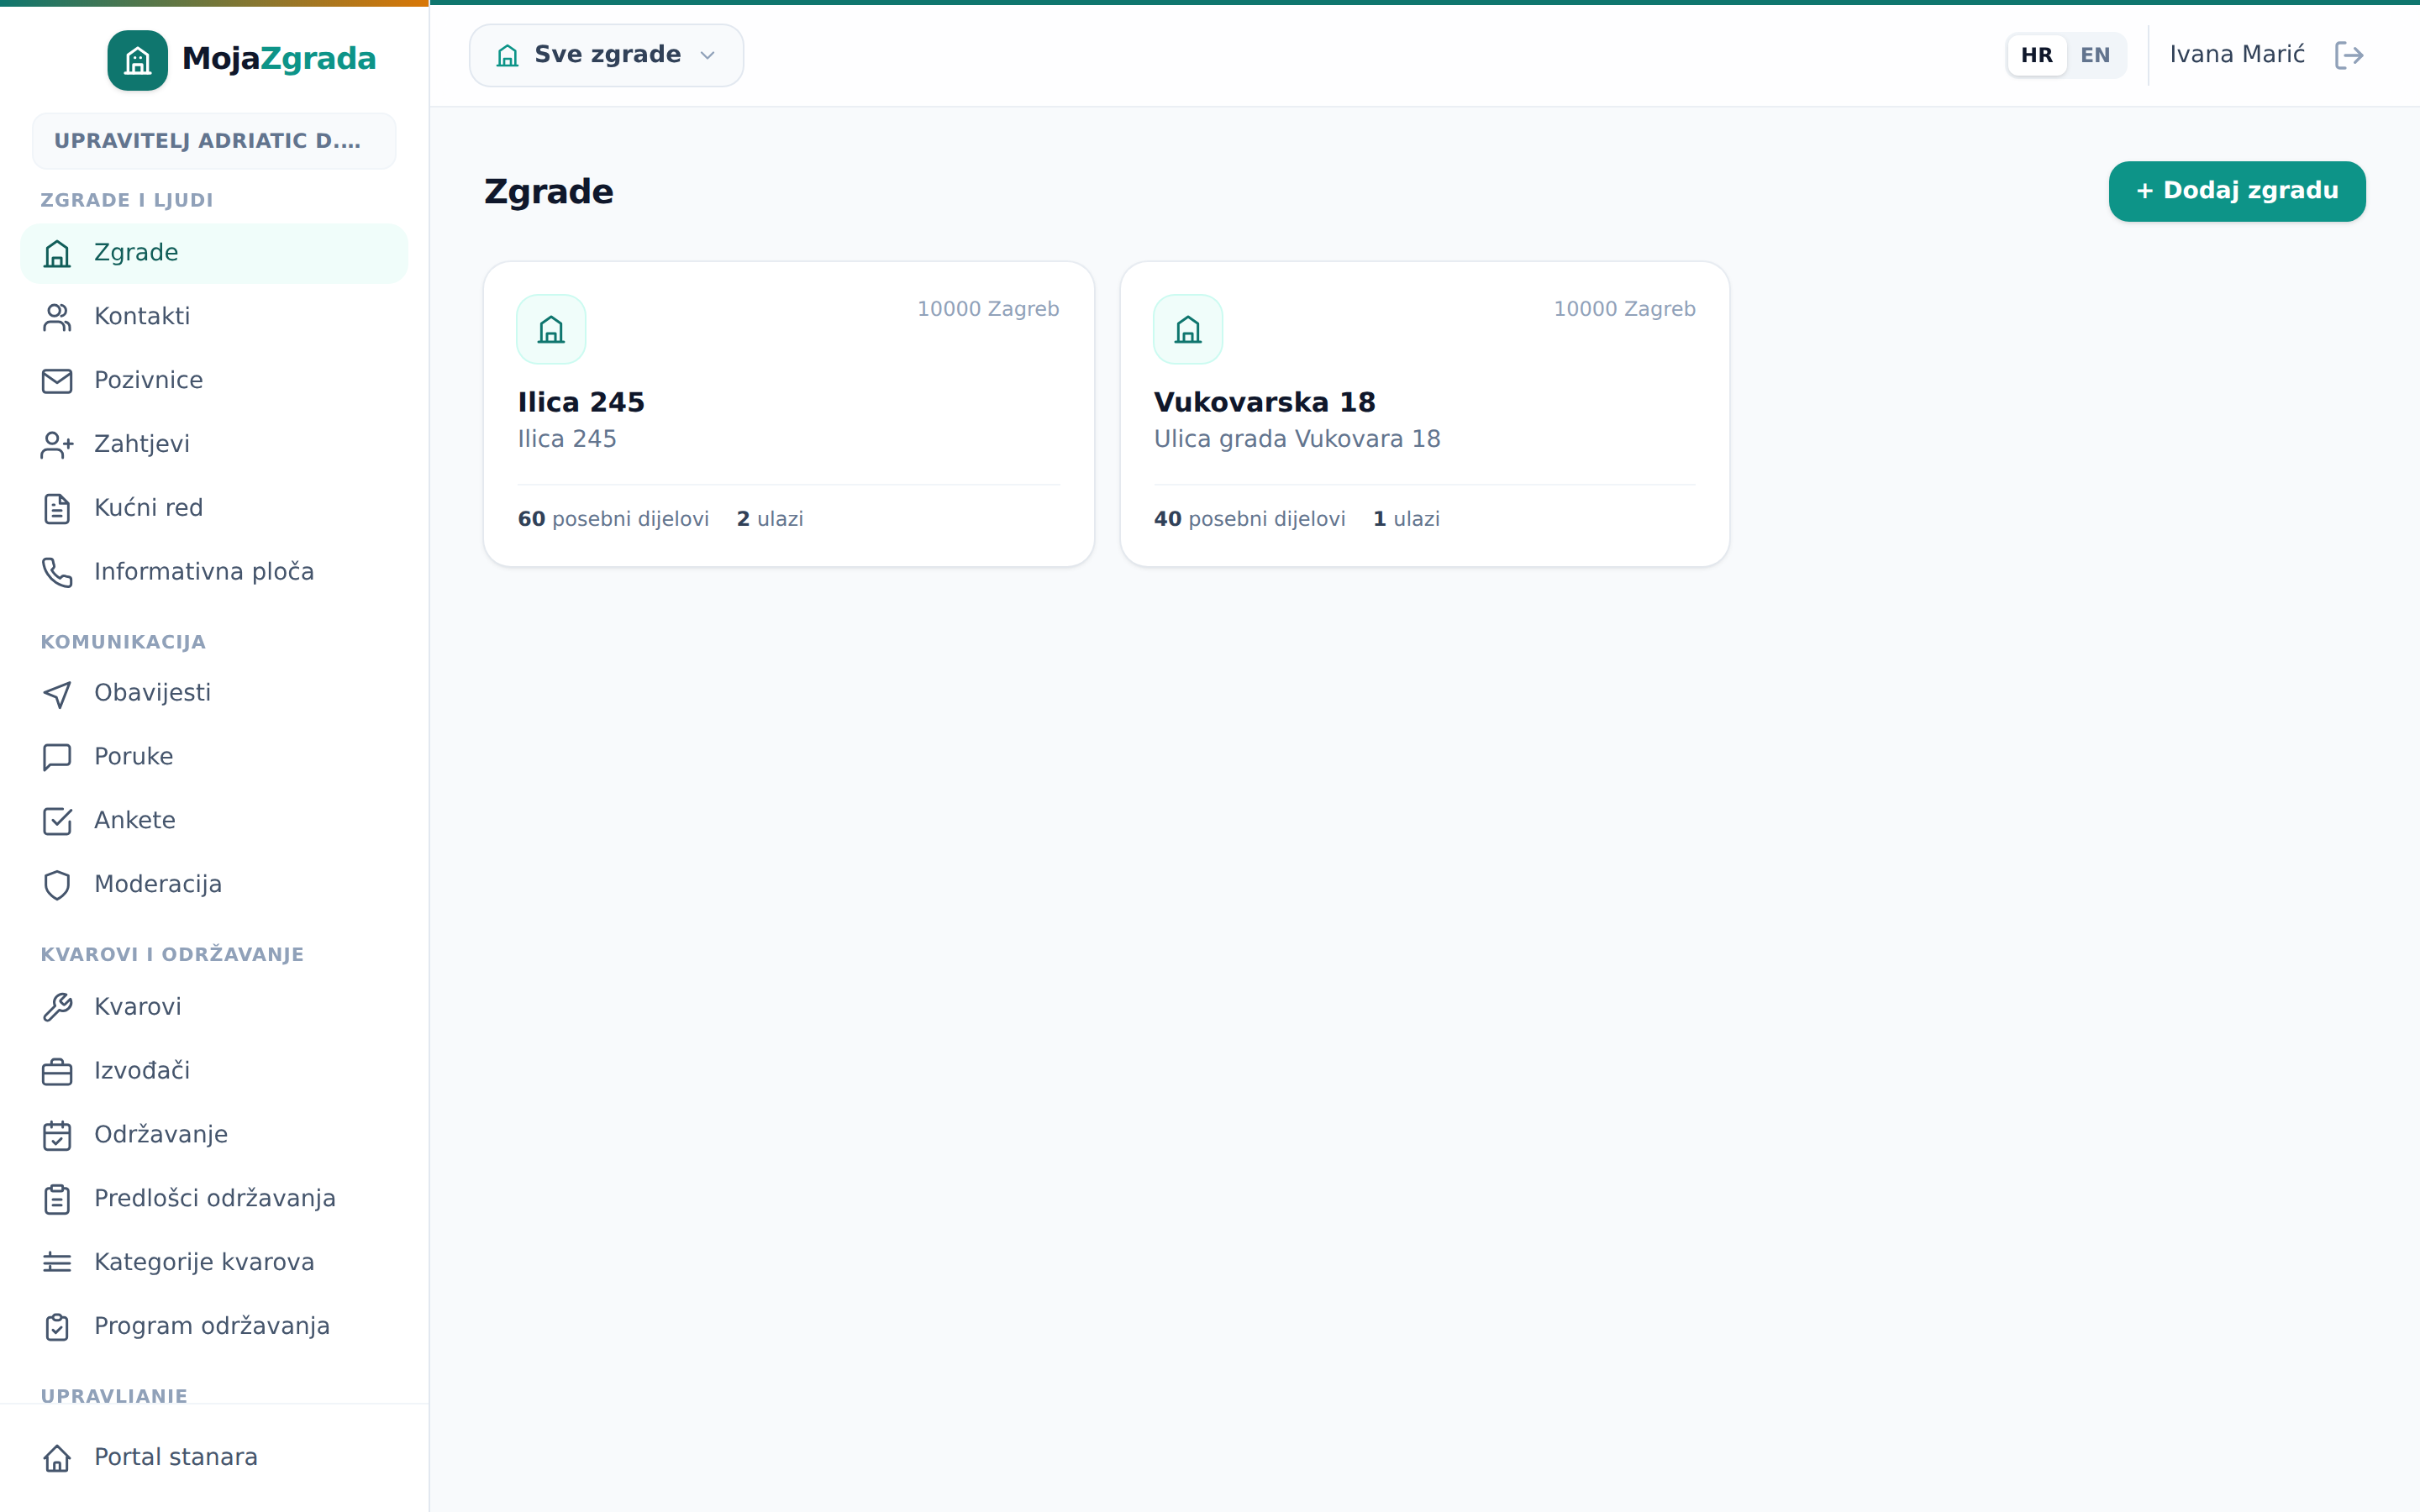Viewport: 2420px width, 1512px height.
Task: Click the MojaZgrada logo icon
Action: (137, 60)
